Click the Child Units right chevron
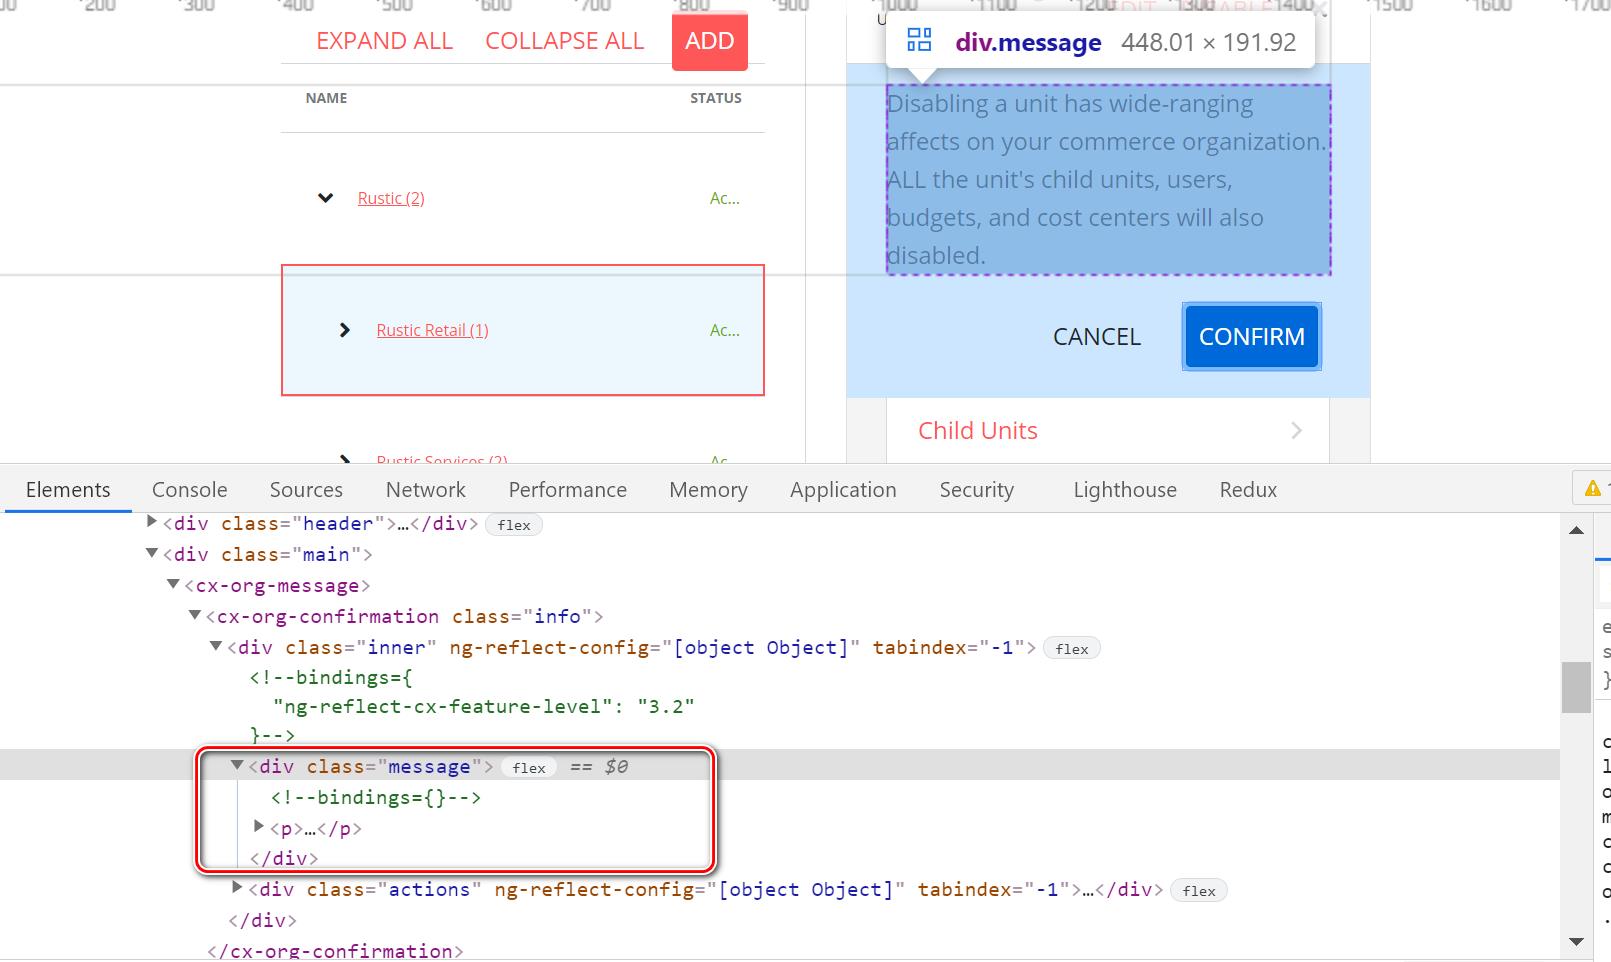1611x962 pixels. (1296, 431)
